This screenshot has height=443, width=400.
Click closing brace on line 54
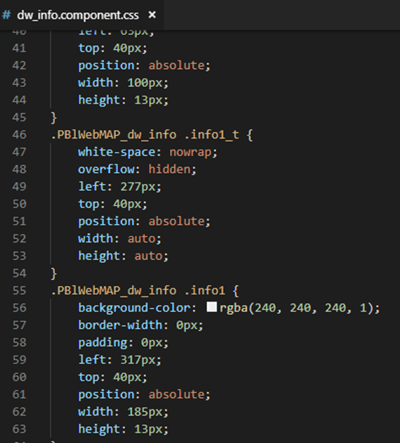point(54,273)
